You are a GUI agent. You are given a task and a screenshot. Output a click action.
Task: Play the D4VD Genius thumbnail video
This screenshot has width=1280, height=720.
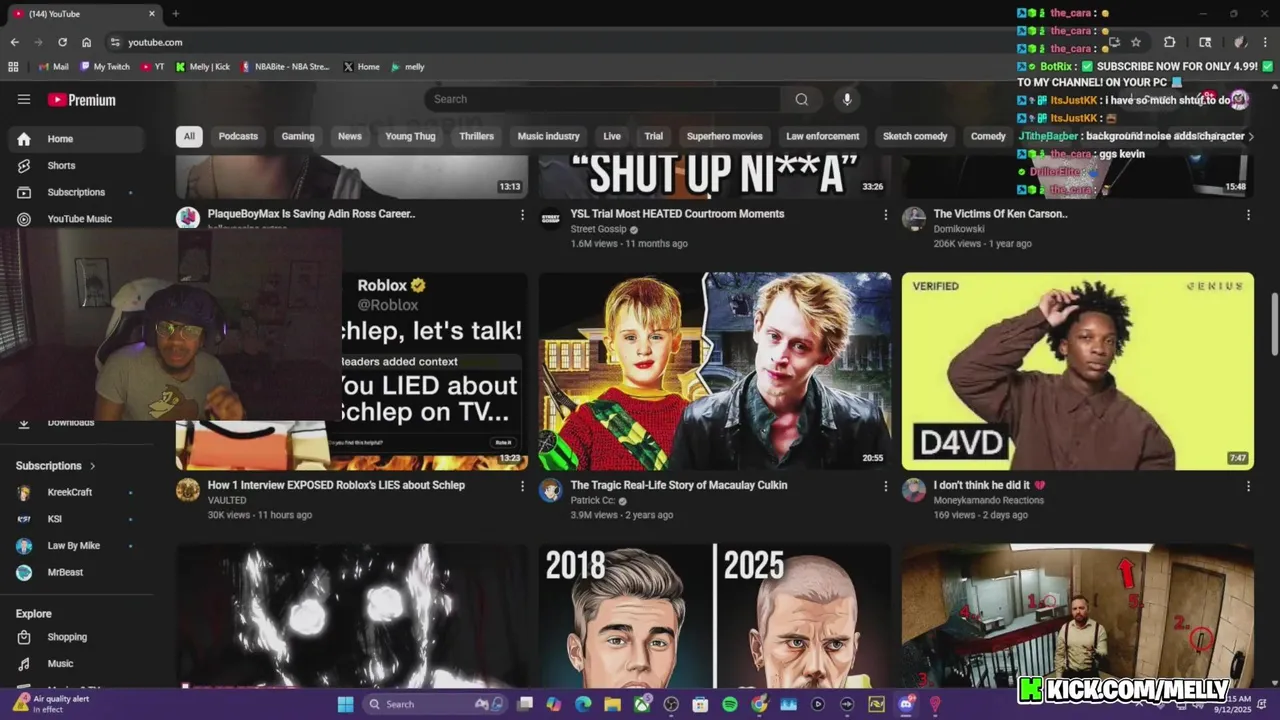[1078, 371]
